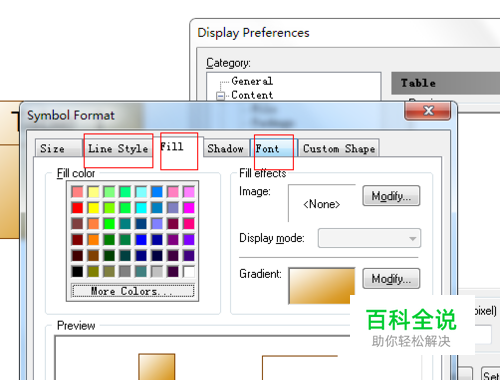Click the Image None preview box
Screen dimensions: 500x380
click(322, 203)
